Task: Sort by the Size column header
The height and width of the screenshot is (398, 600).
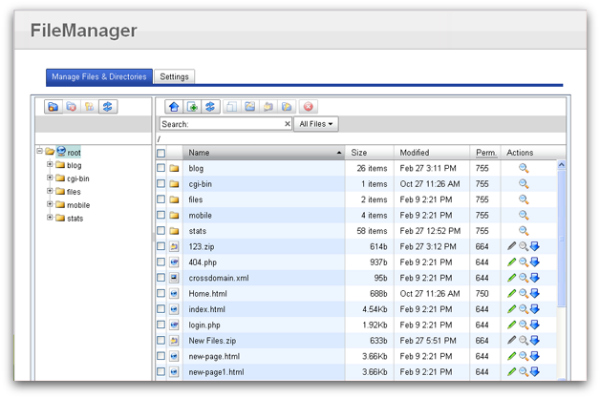Action: point(369,153)
